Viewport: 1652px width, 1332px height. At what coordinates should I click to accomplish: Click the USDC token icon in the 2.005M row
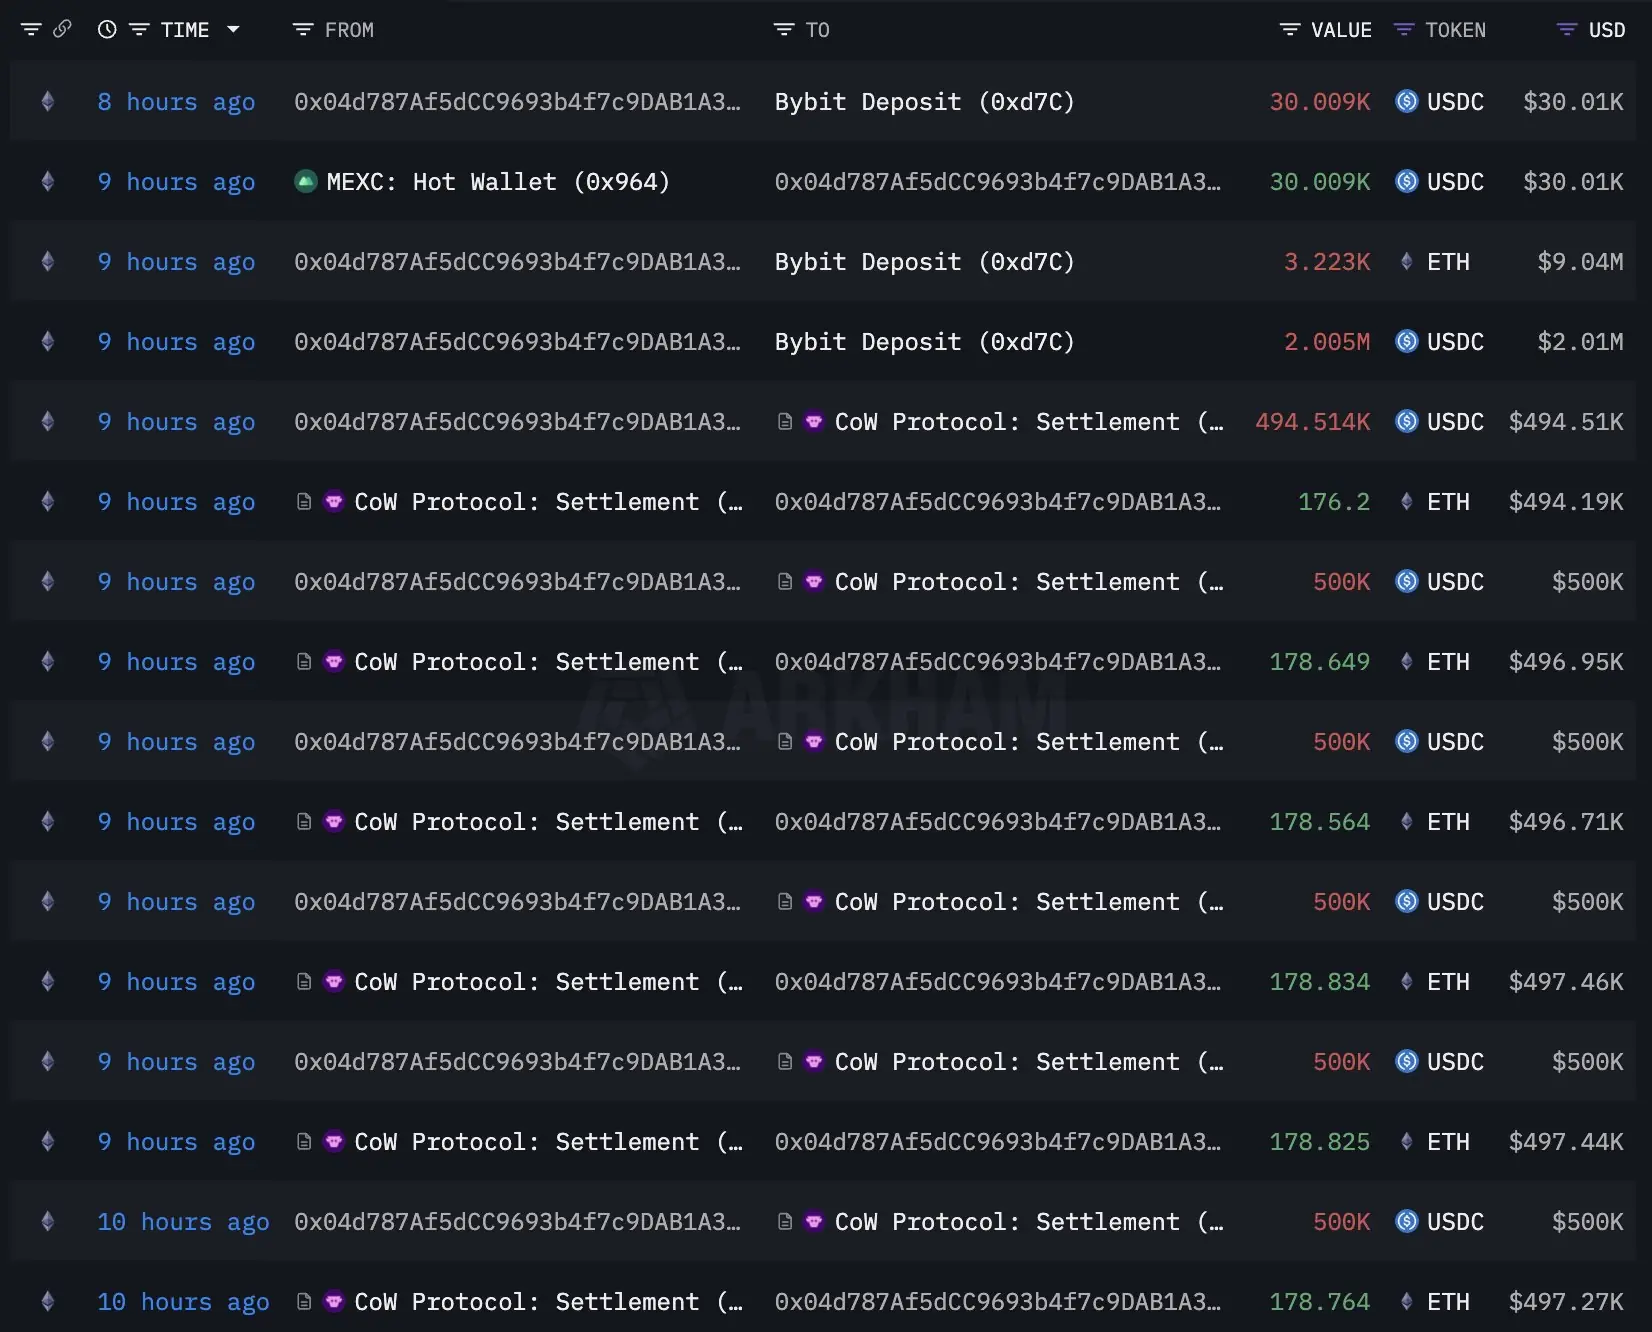click(x=1406, y=341)
